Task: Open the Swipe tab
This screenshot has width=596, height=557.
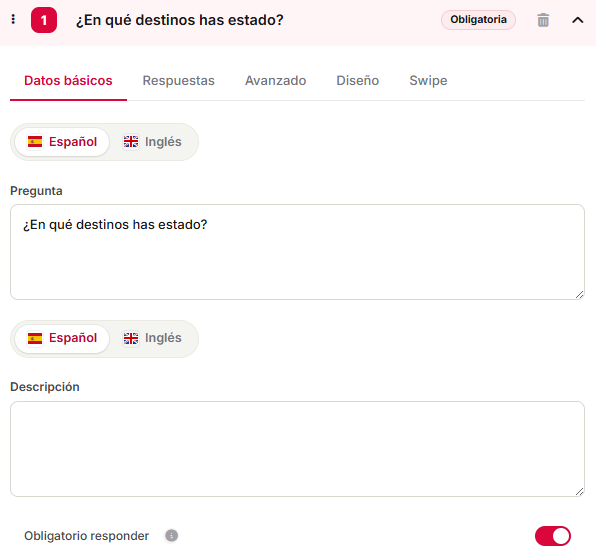Action: click(428, 81)
